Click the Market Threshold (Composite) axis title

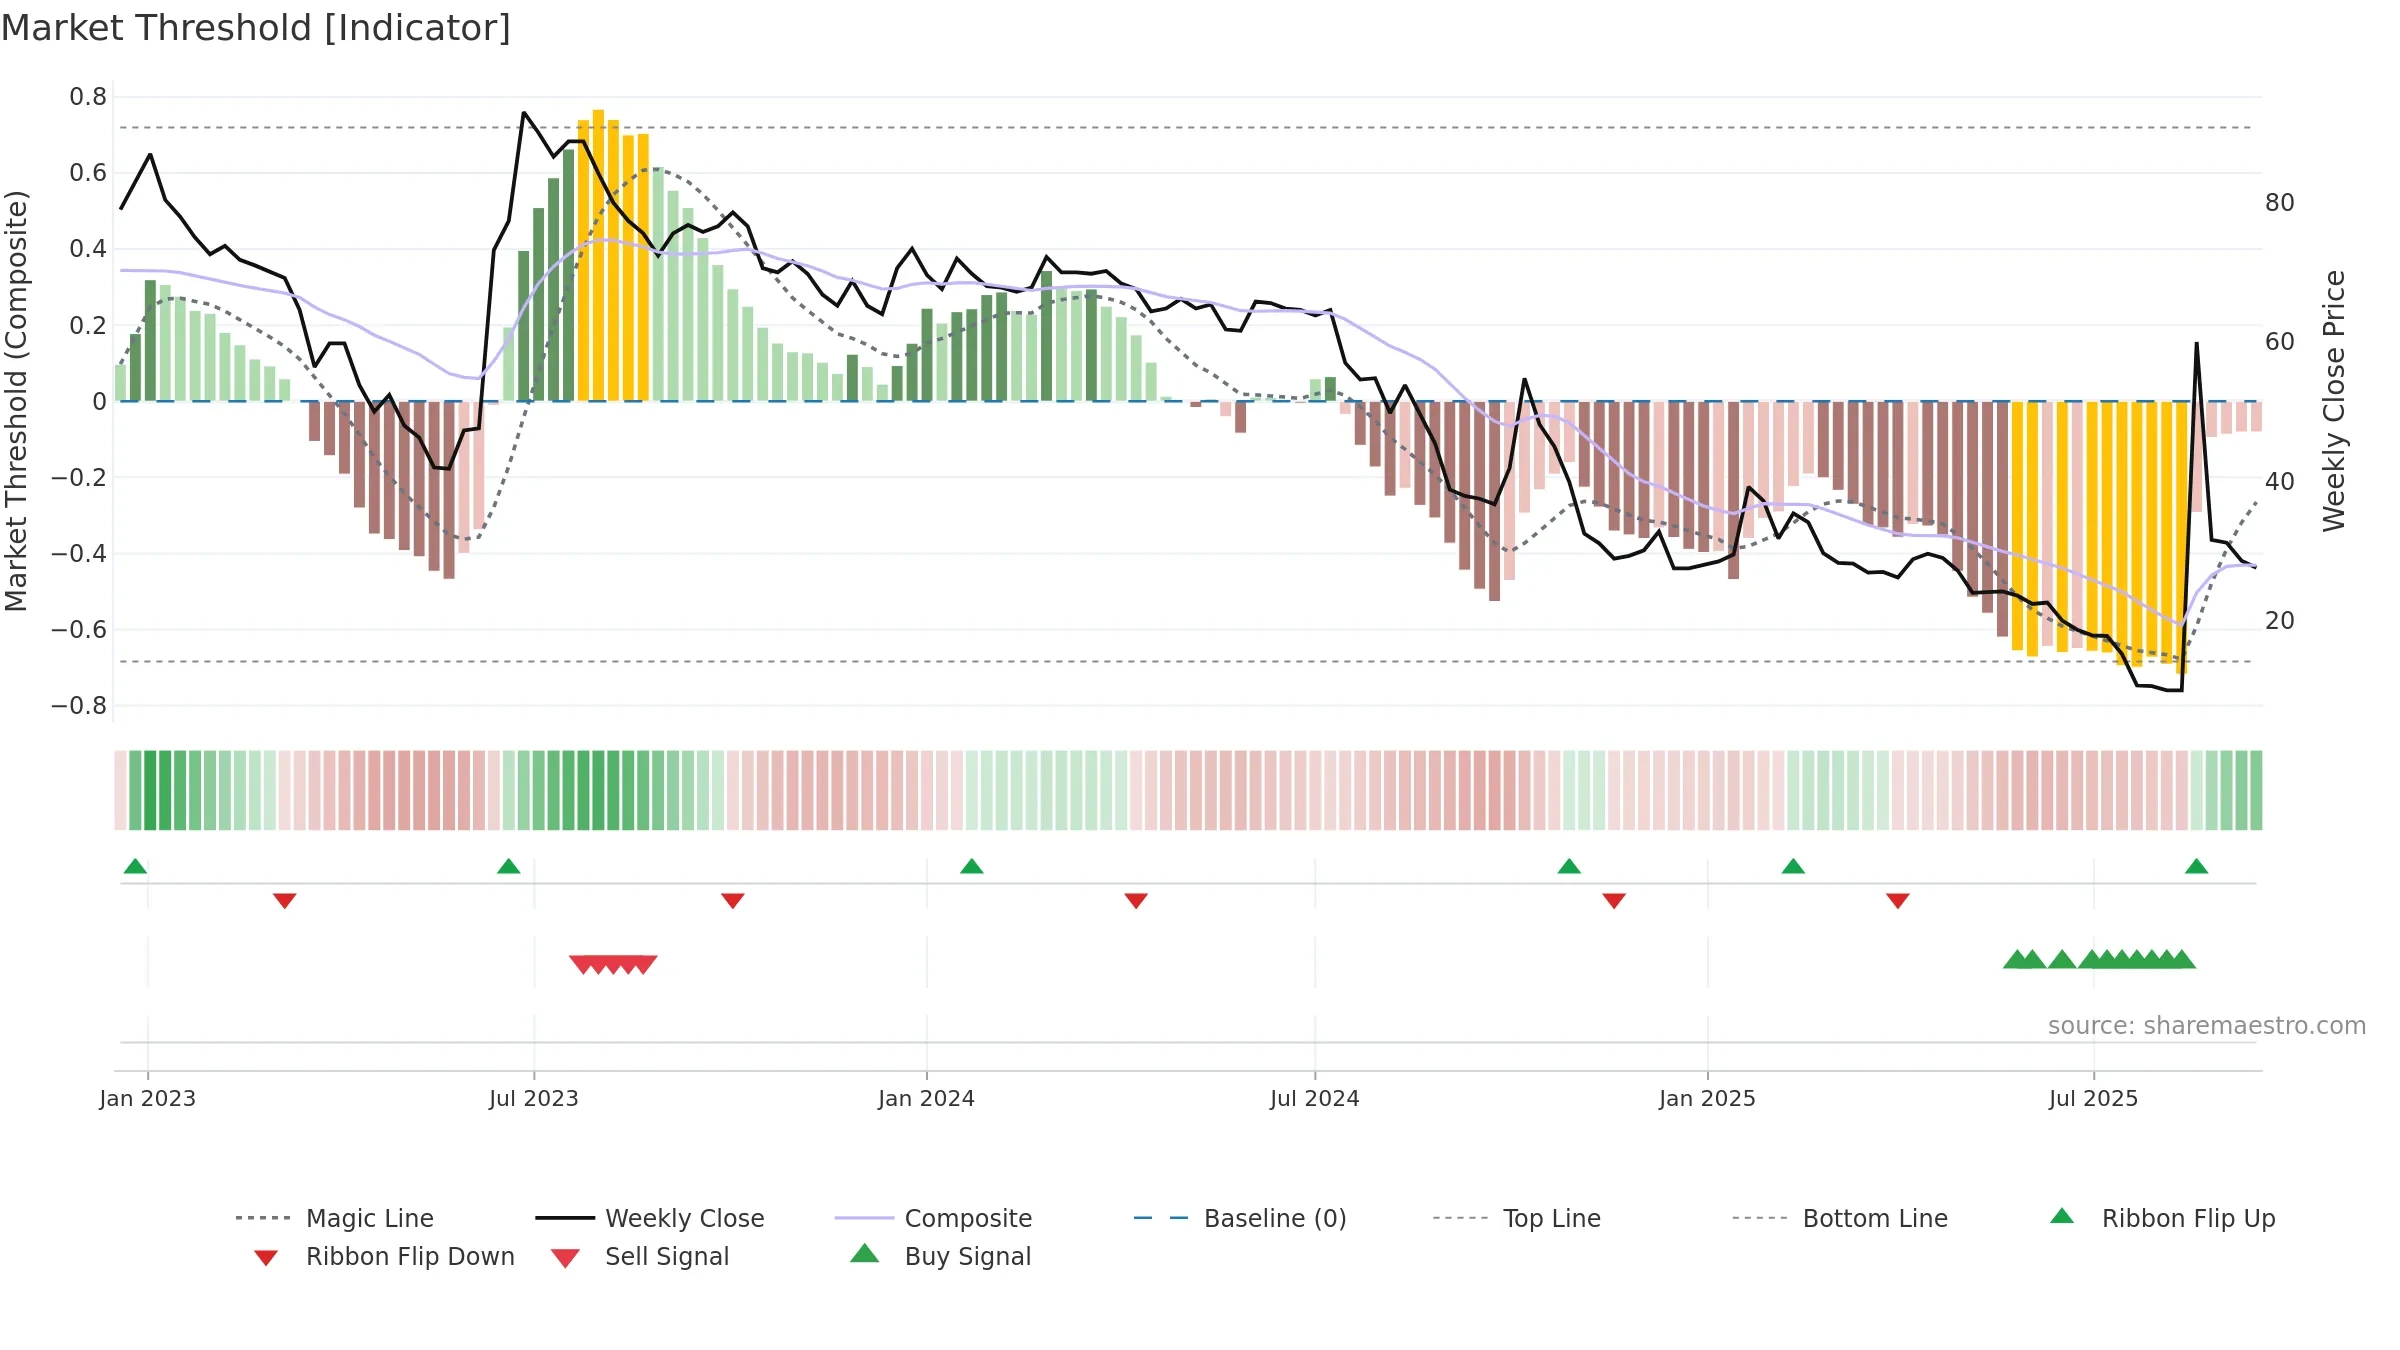click(x=16, y=400)
